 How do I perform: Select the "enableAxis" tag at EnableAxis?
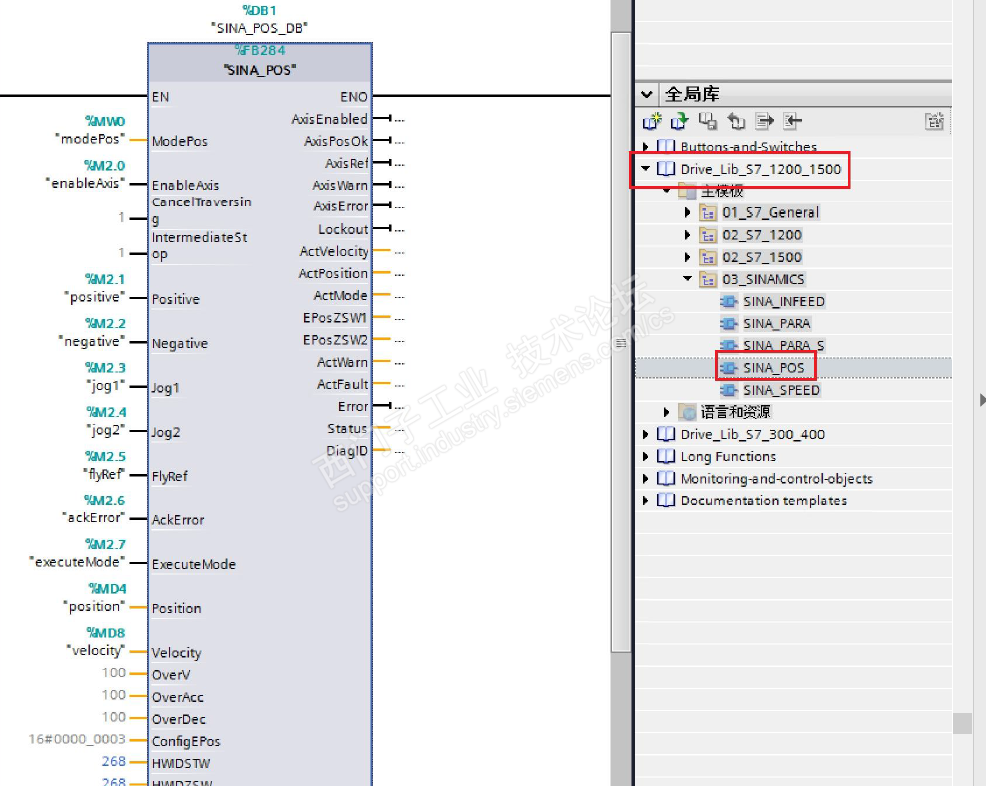tap(85, 184)
